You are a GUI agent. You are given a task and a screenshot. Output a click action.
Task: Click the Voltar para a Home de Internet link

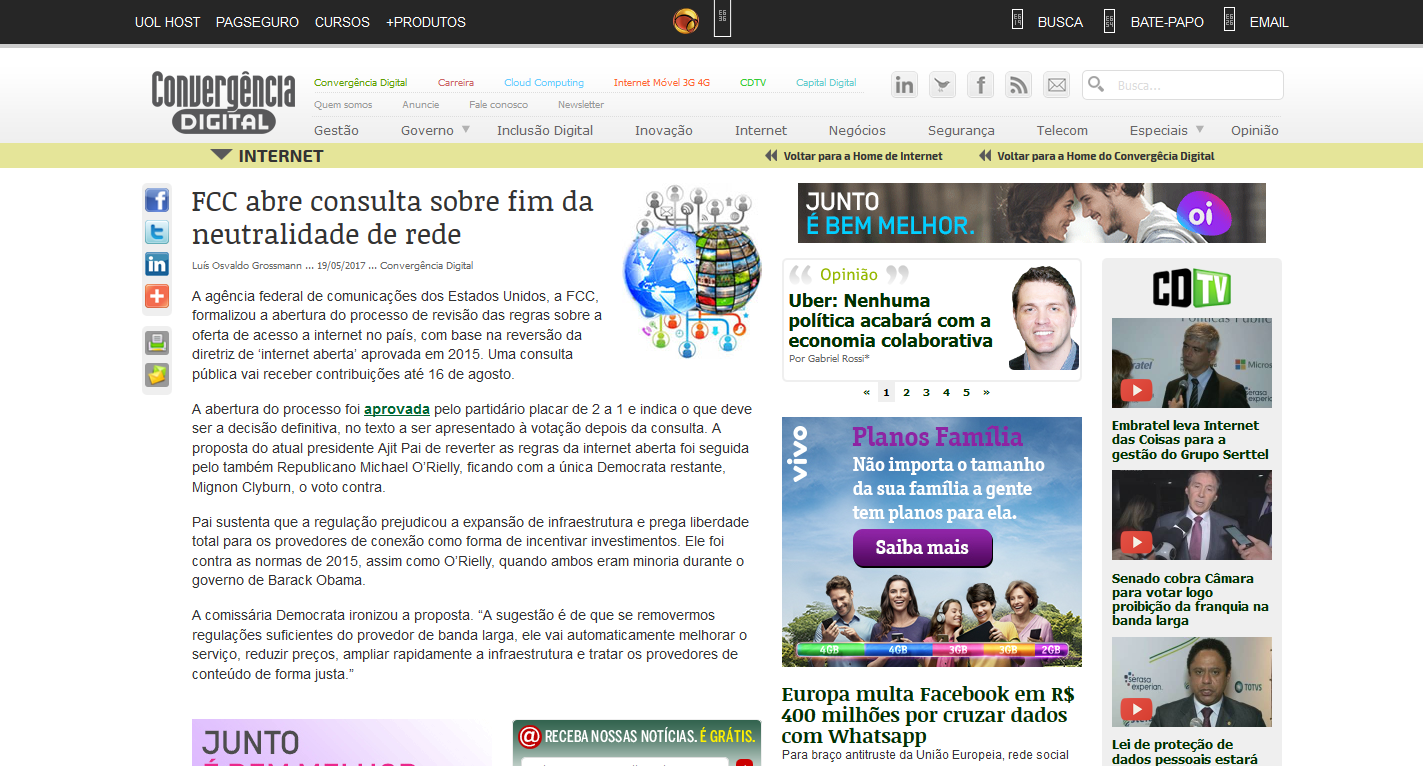tap(863, 156)
